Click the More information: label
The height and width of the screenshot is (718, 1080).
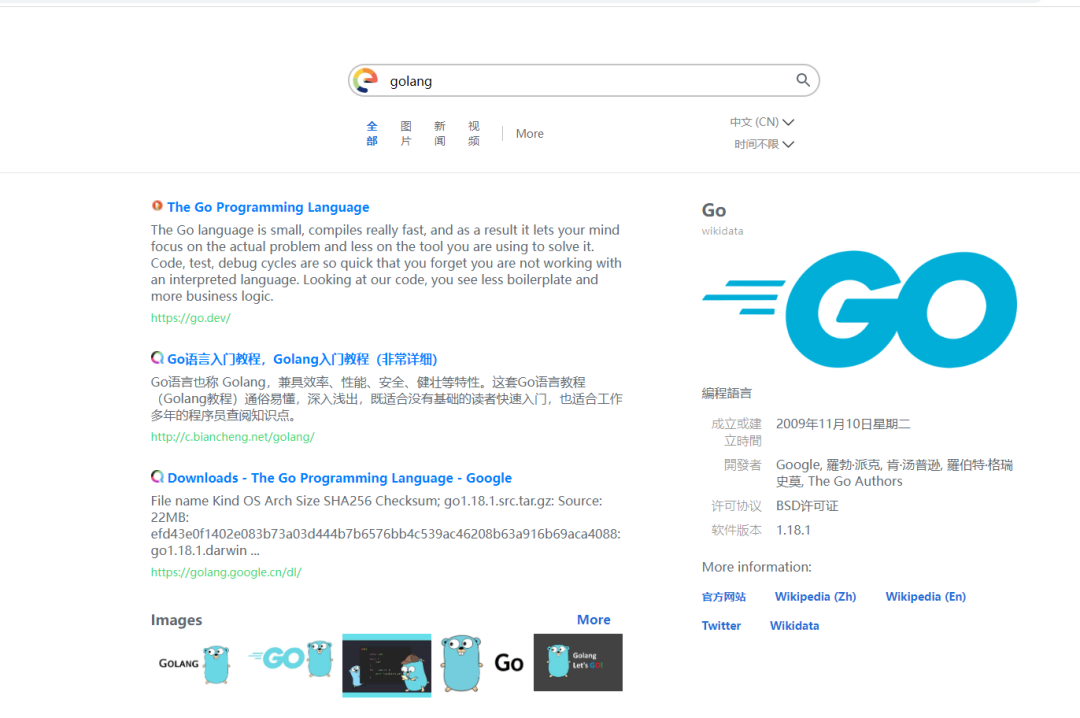click(x=756, y=567)
